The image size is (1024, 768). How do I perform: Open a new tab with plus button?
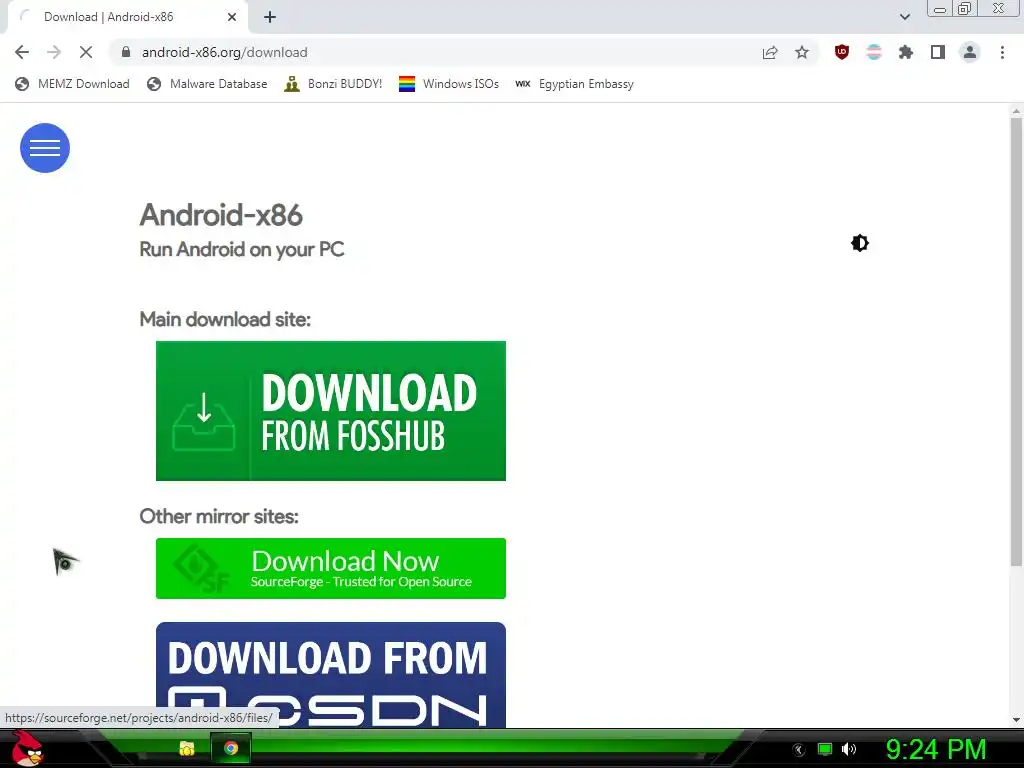pos(270,17)
